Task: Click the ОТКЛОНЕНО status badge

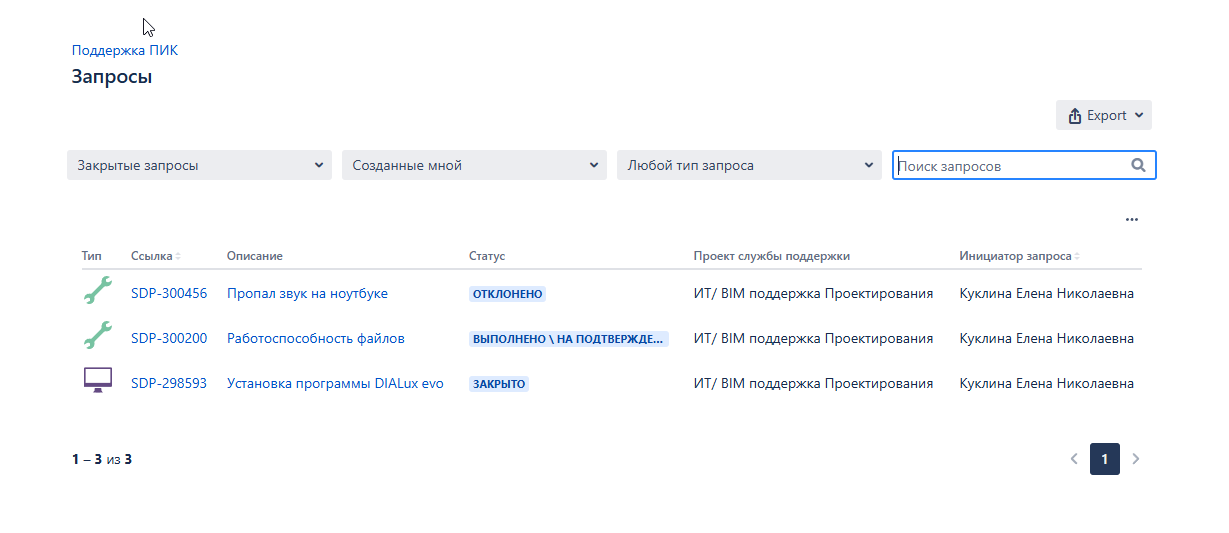Action: click(507, 294)
